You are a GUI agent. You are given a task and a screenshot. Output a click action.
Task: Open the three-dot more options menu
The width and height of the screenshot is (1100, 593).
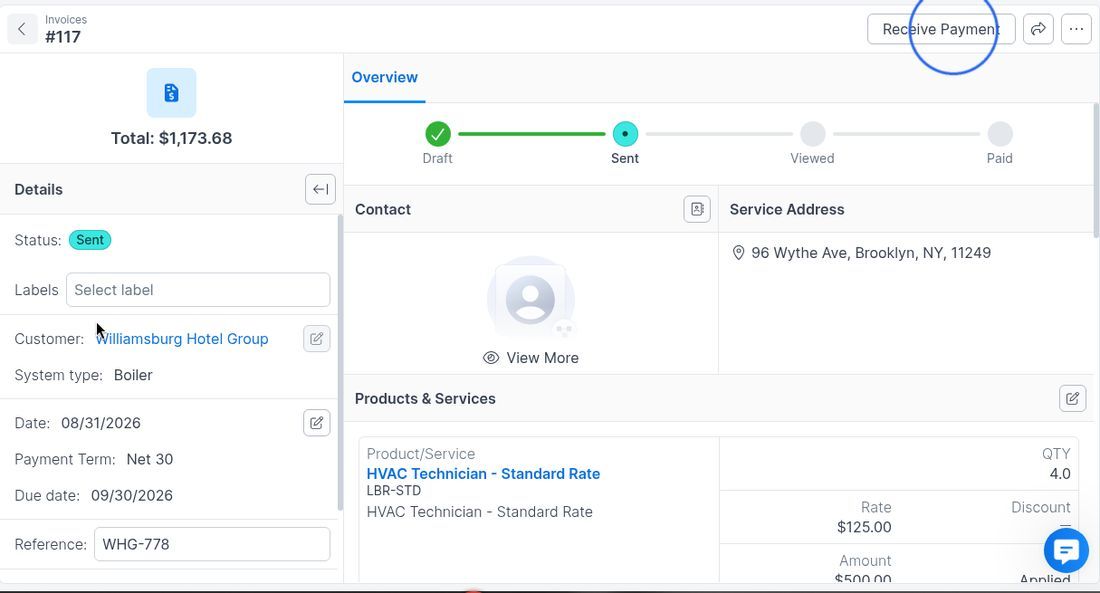coord(1075,29)
